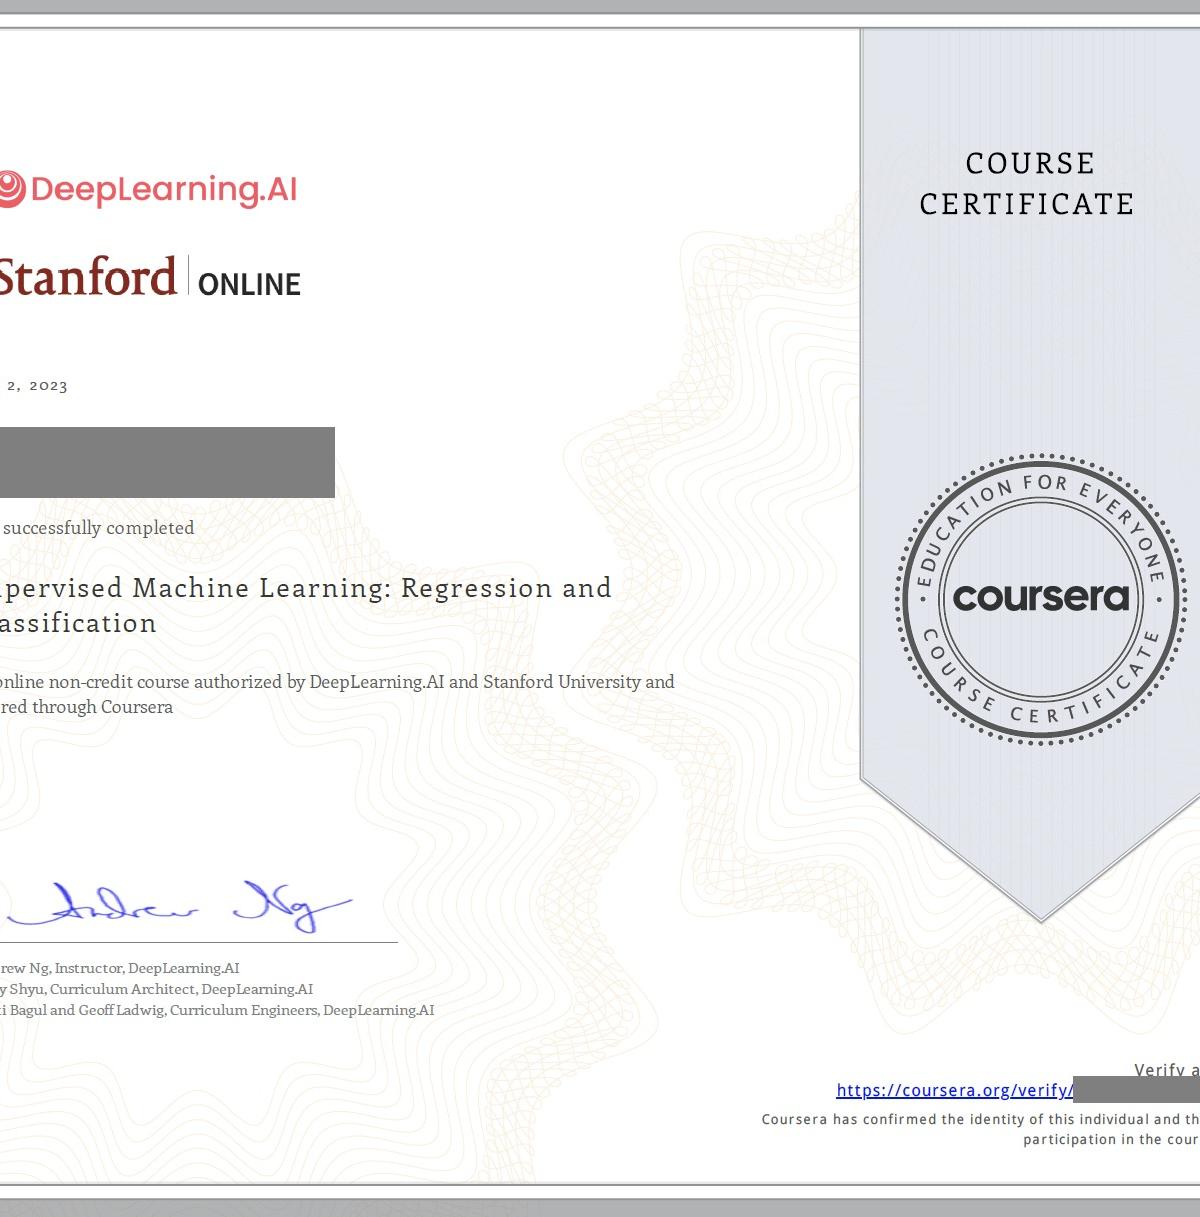Click the Machine Learning: Regression course title line

pos(305,588)
